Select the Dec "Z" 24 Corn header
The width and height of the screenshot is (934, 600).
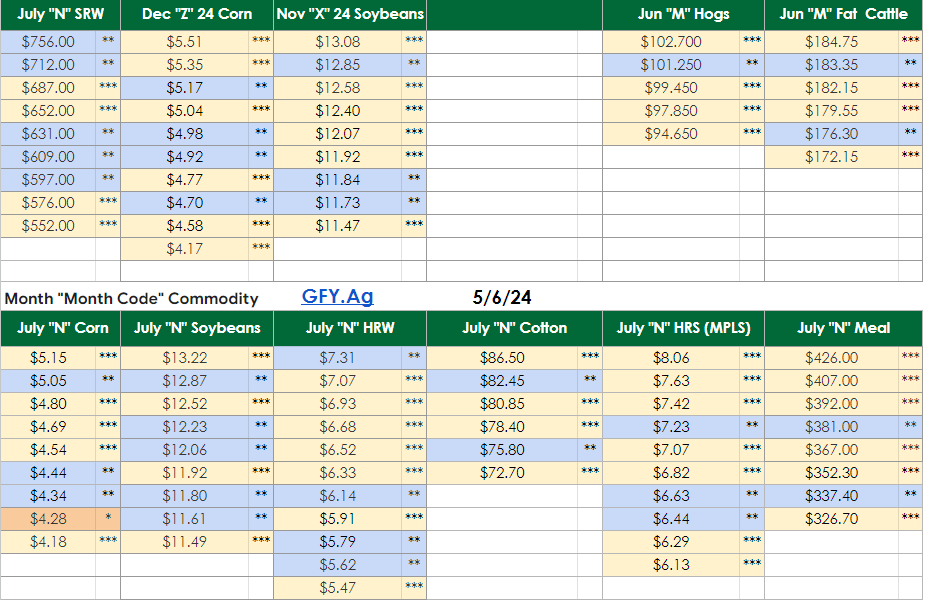197,14
